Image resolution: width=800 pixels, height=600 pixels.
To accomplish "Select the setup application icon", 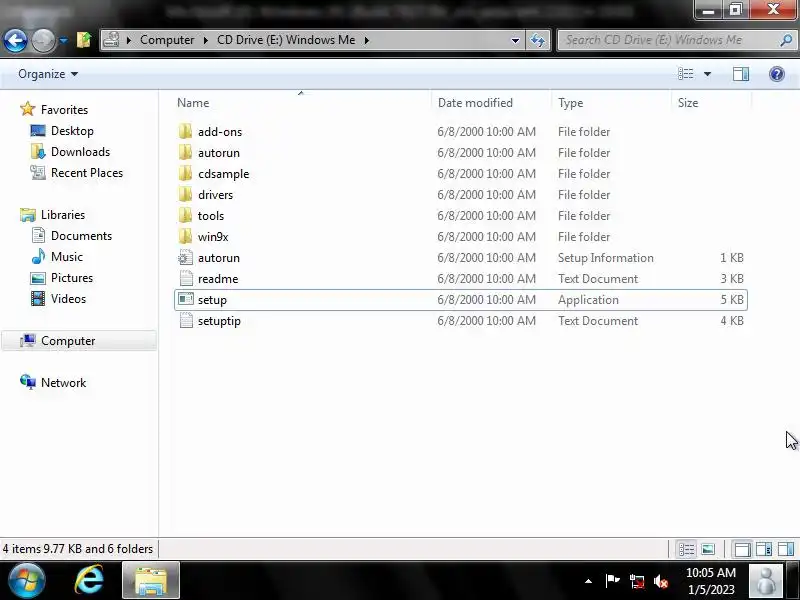I will (x=186, y=299).
